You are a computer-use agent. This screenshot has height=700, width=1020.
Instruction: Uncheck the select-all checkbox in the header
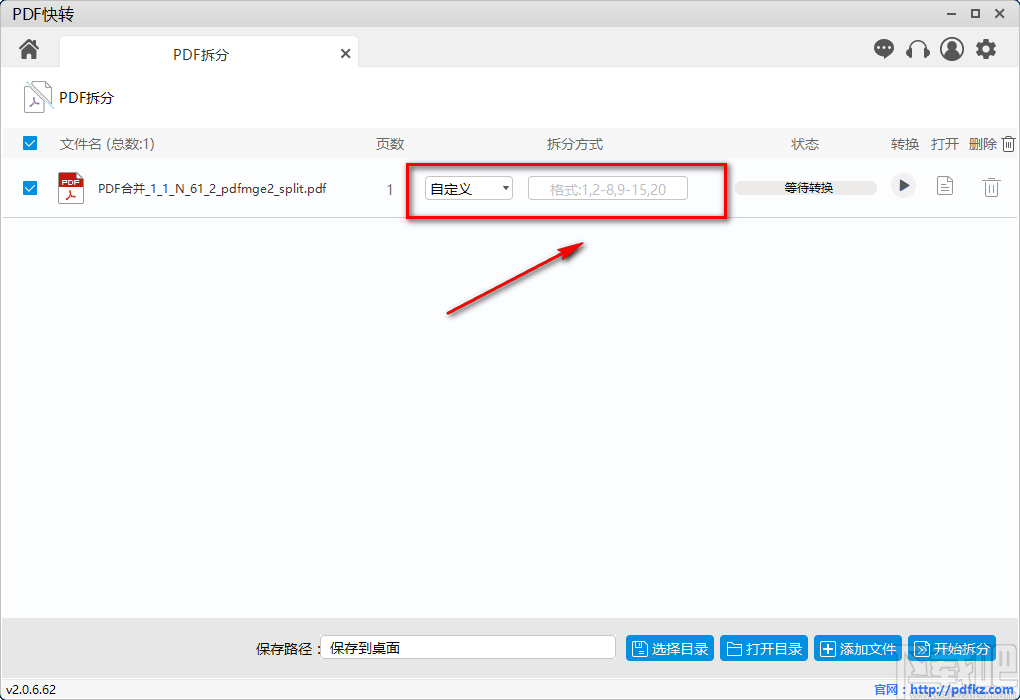tap(29, 143)
